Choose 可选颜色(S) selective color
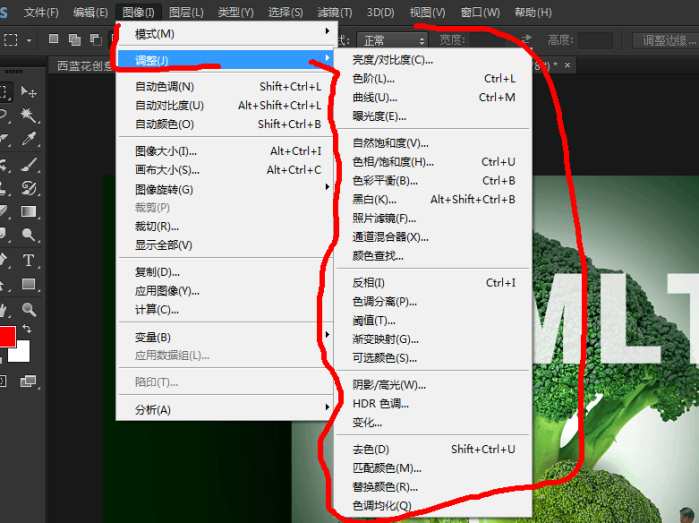The height and width of the screenshot is (523, 699). [433, 358]
